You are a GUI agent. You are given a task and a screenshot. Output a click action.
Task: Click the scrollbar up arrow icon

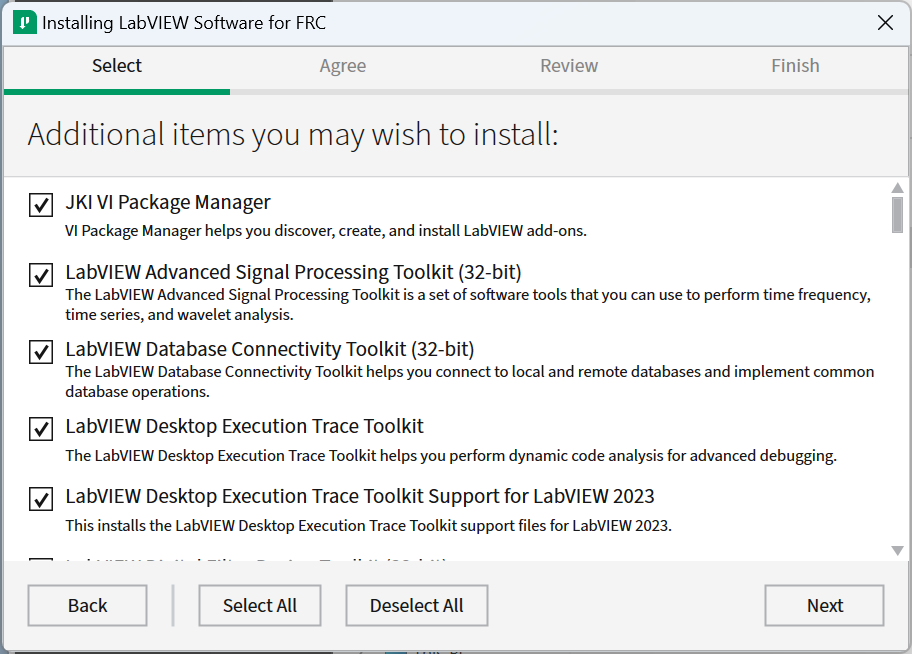(x=895, y=187)
